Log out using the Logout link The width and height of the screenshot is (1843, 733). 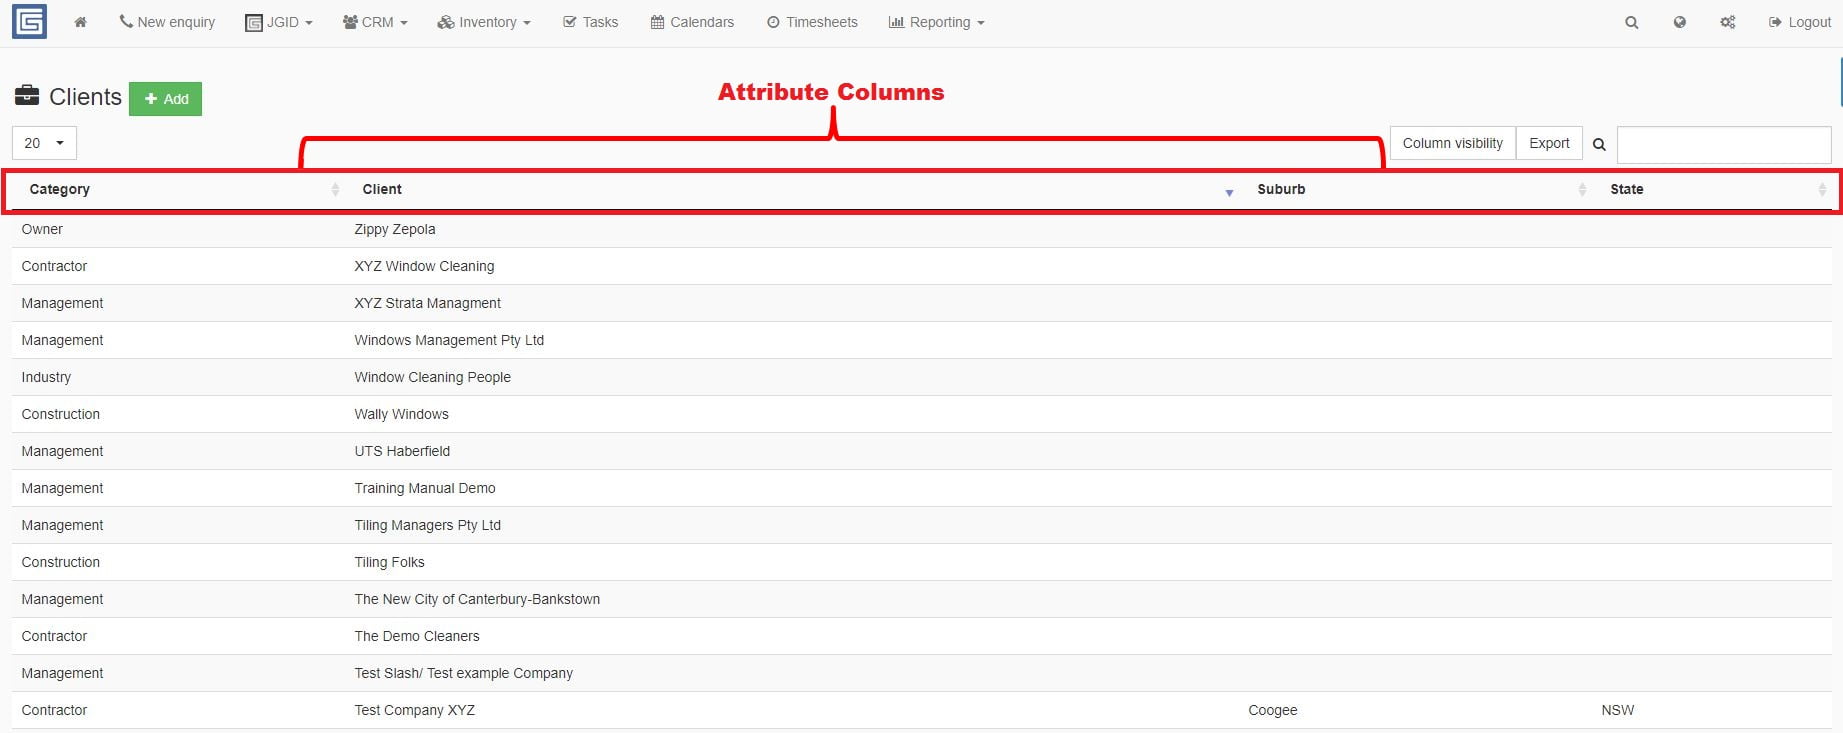pos(1799,22)
